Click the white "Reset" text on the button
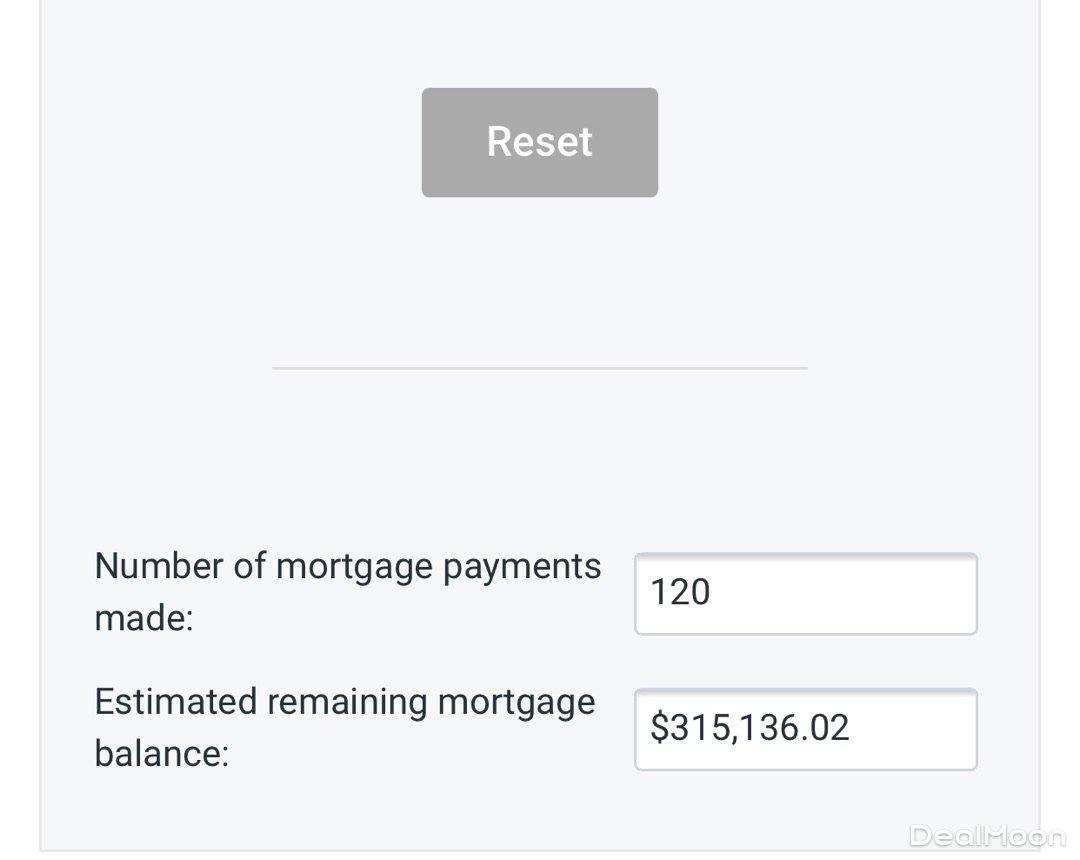This screenshot has width=1080, height=860. pos(539,142)
